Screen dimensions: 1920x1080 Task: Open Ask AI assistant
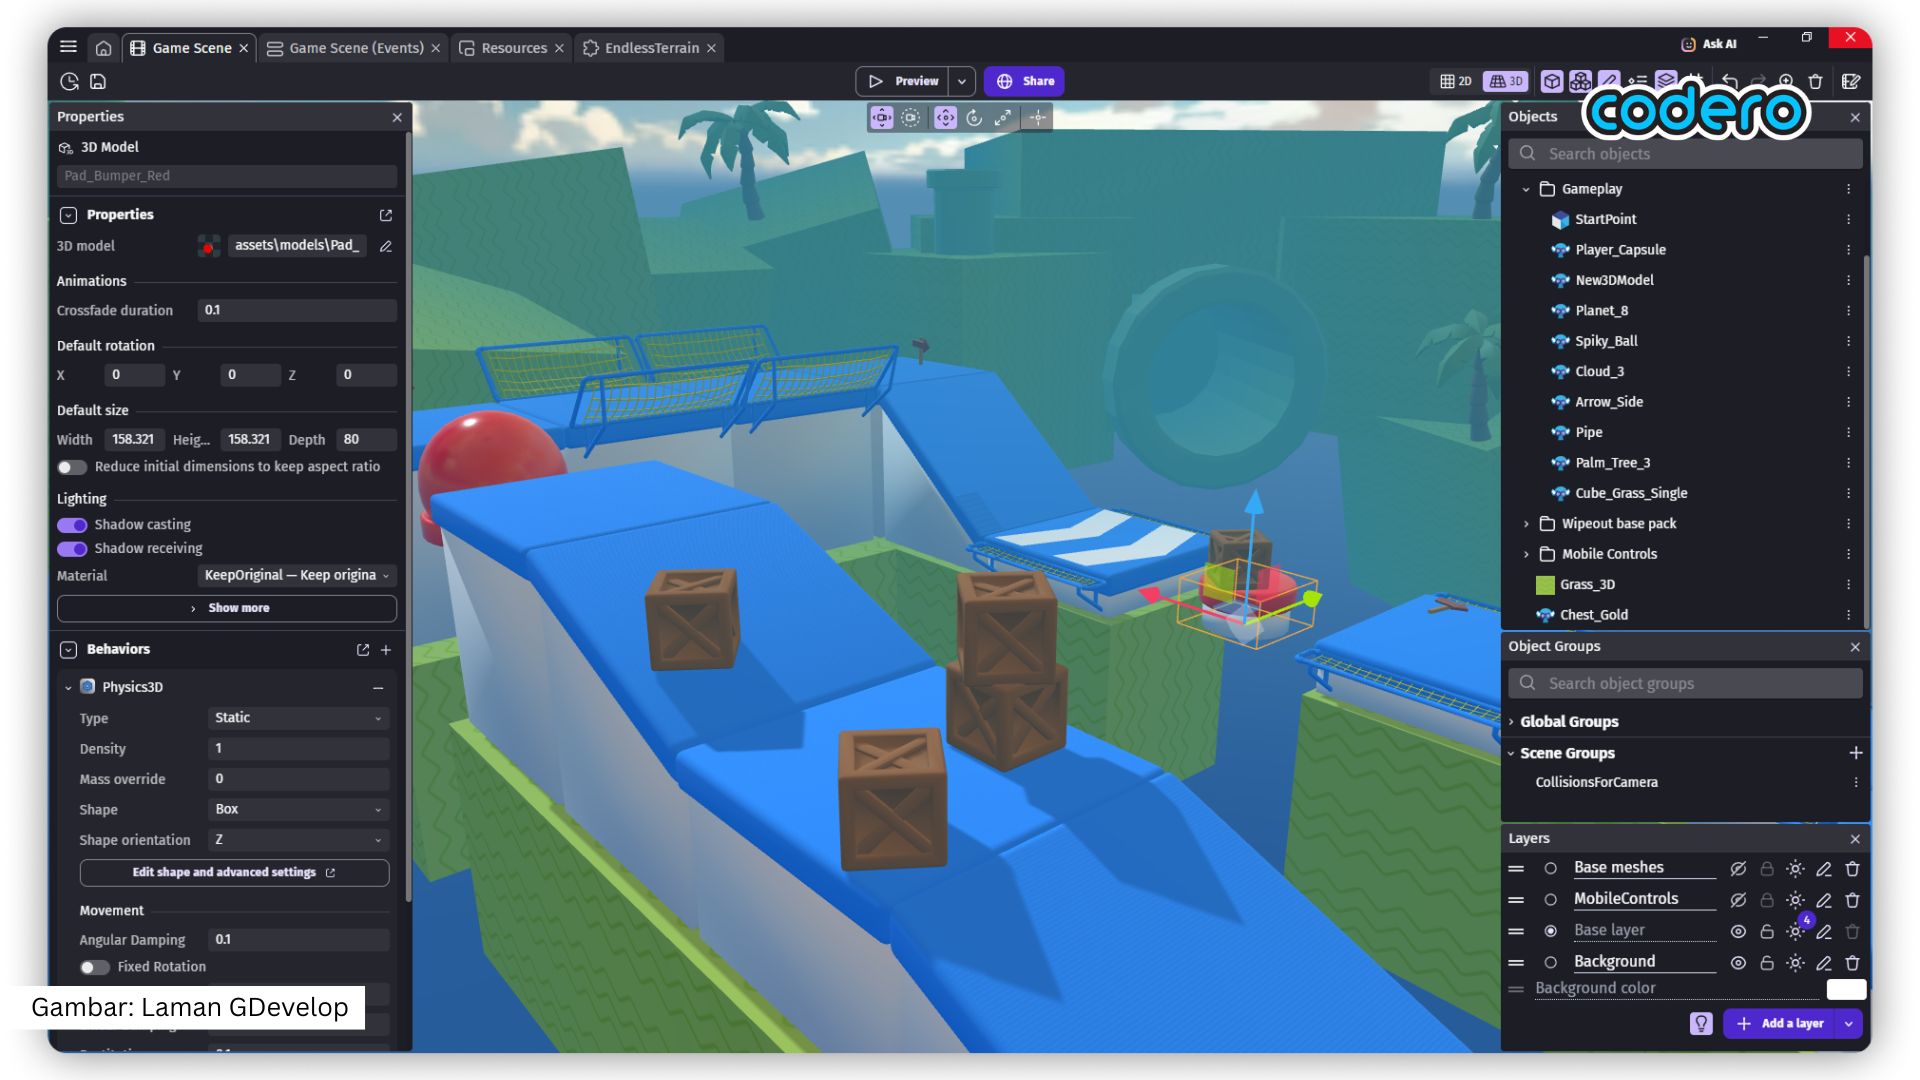[1709, 44]
